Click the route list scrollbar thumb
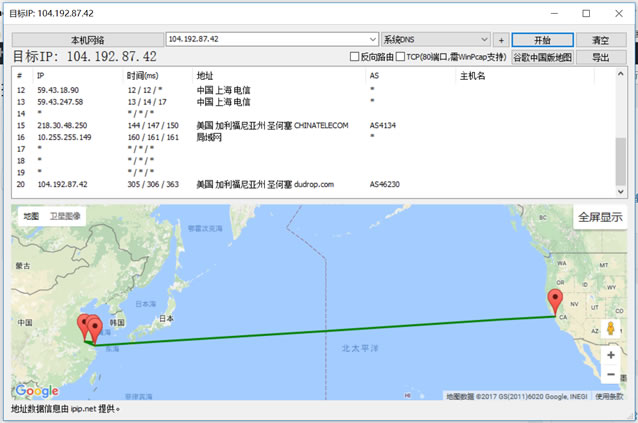 click(x=621, y=161)
